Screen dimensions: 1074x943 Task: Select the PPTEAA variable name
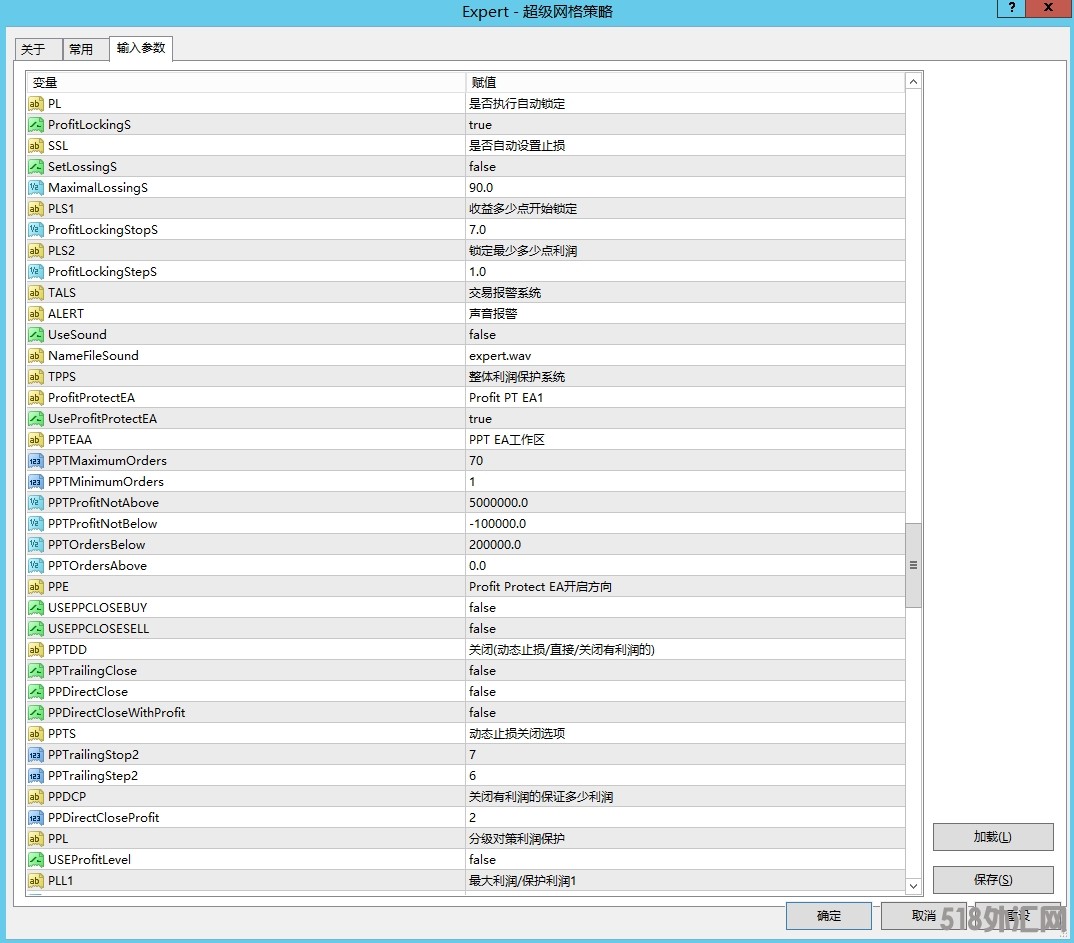(70, 440)
